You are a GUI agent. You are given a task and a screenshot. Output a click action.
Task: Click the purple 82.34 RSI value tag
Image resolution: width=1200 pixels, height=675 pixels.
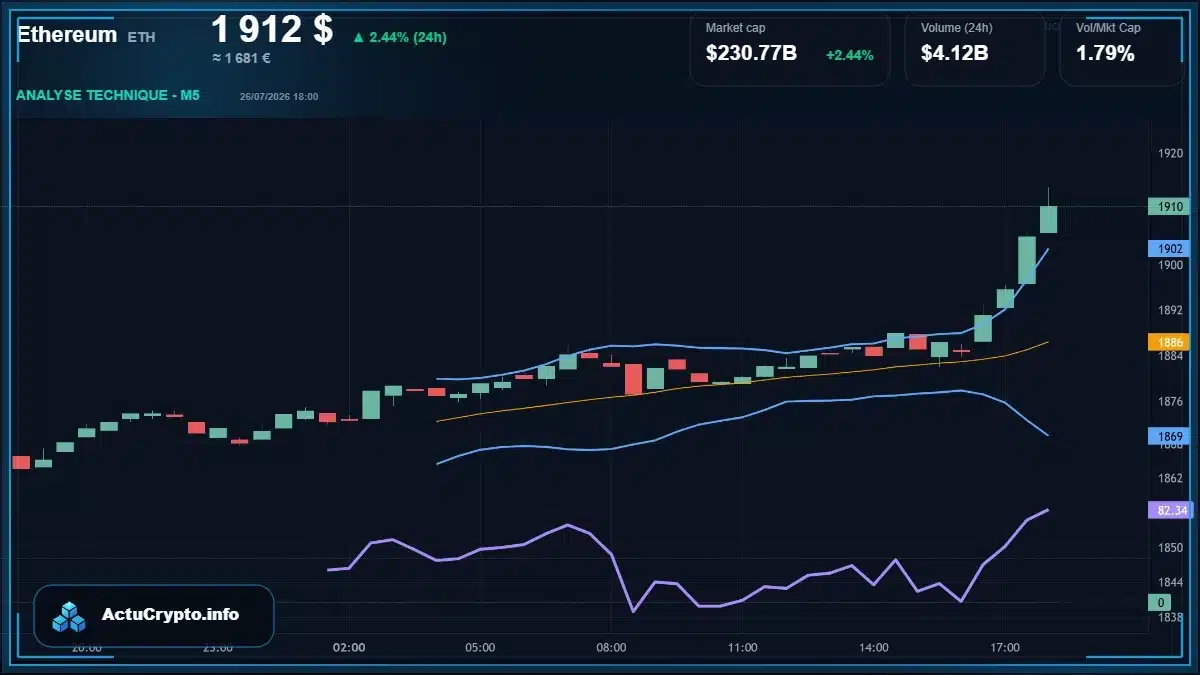1168,510
